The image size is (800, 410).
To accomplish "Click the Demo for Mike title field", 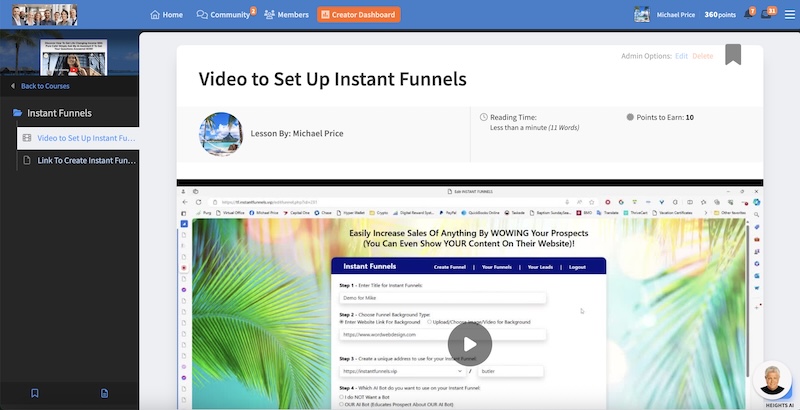I will (443, 298).
